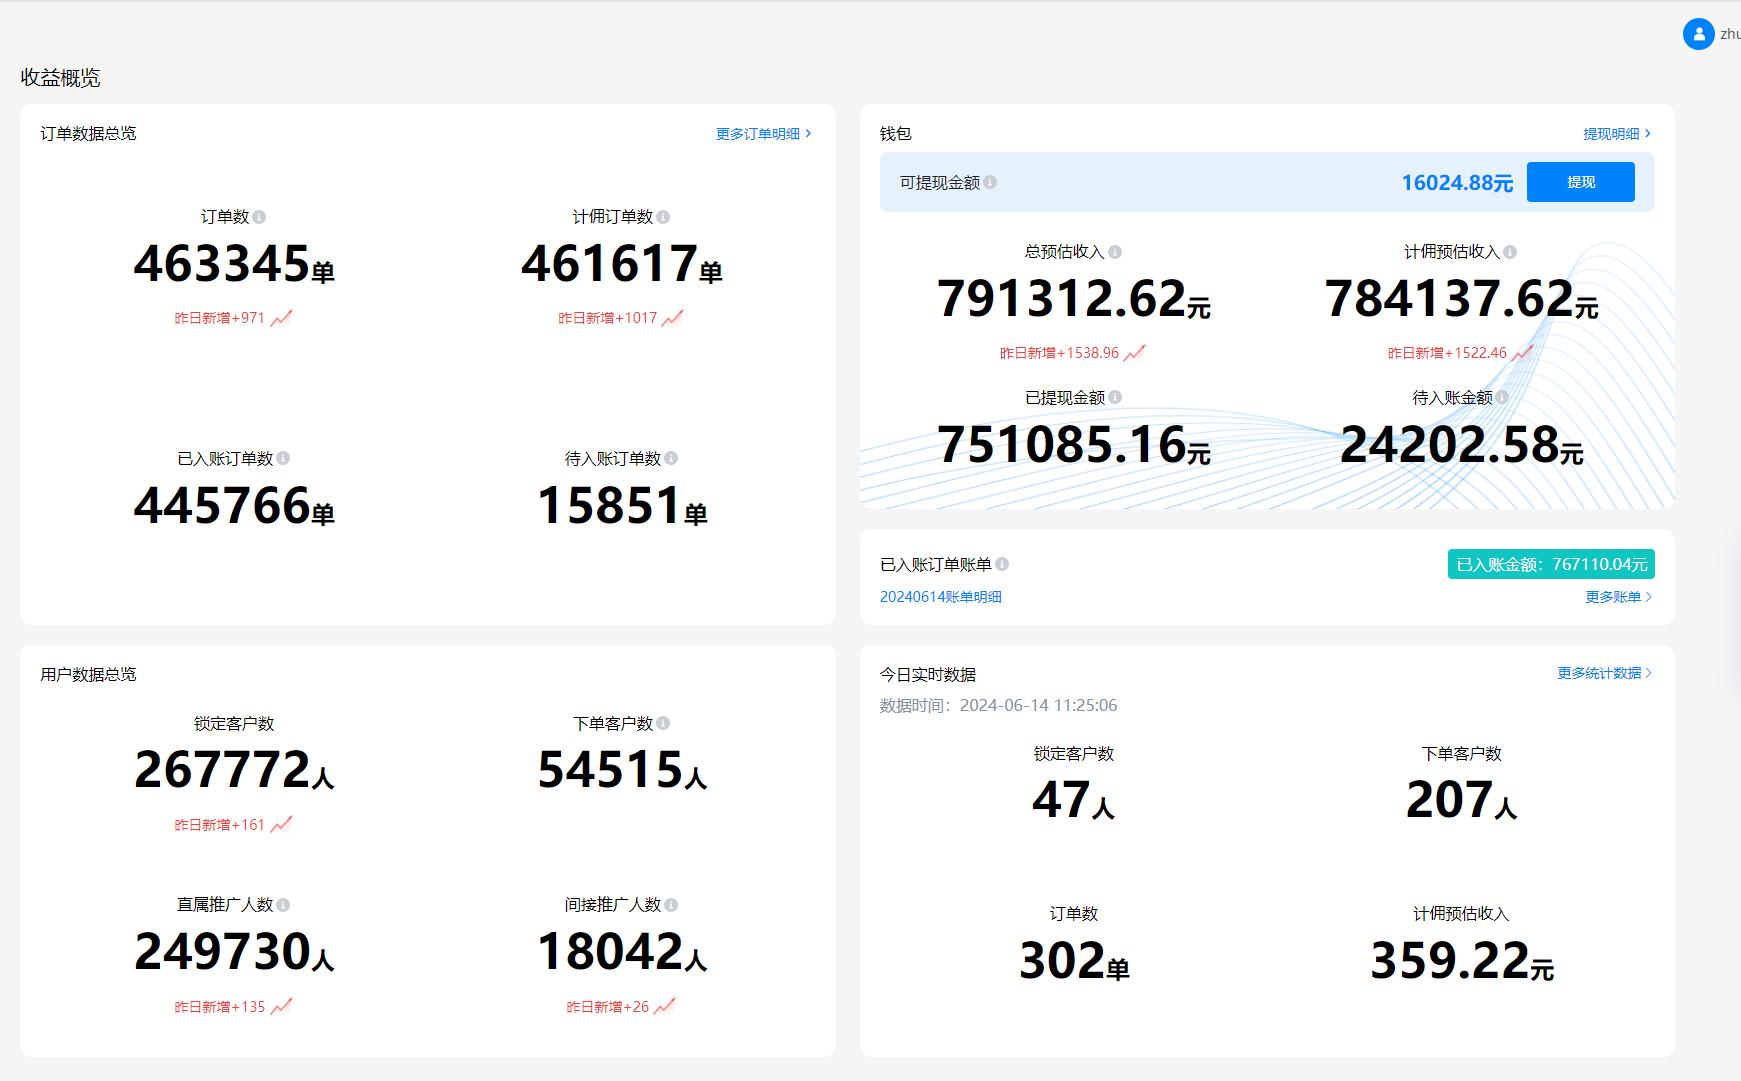Click the user avatar icon
The height and width of the screenshot is (1081, 1741).
tap(1698, 34)
